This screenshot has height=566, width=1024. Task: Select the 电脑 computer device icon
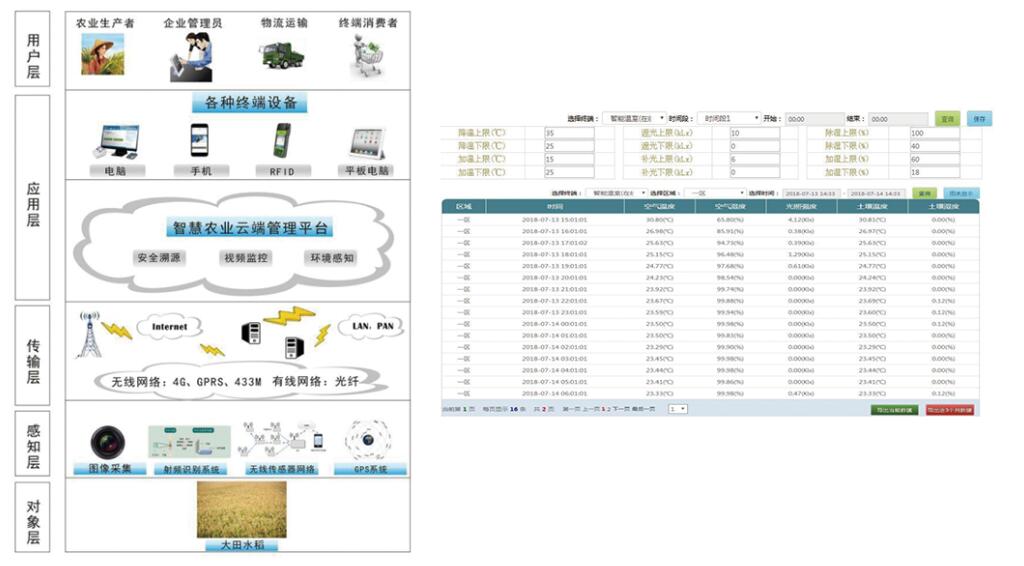coord(115,142)
